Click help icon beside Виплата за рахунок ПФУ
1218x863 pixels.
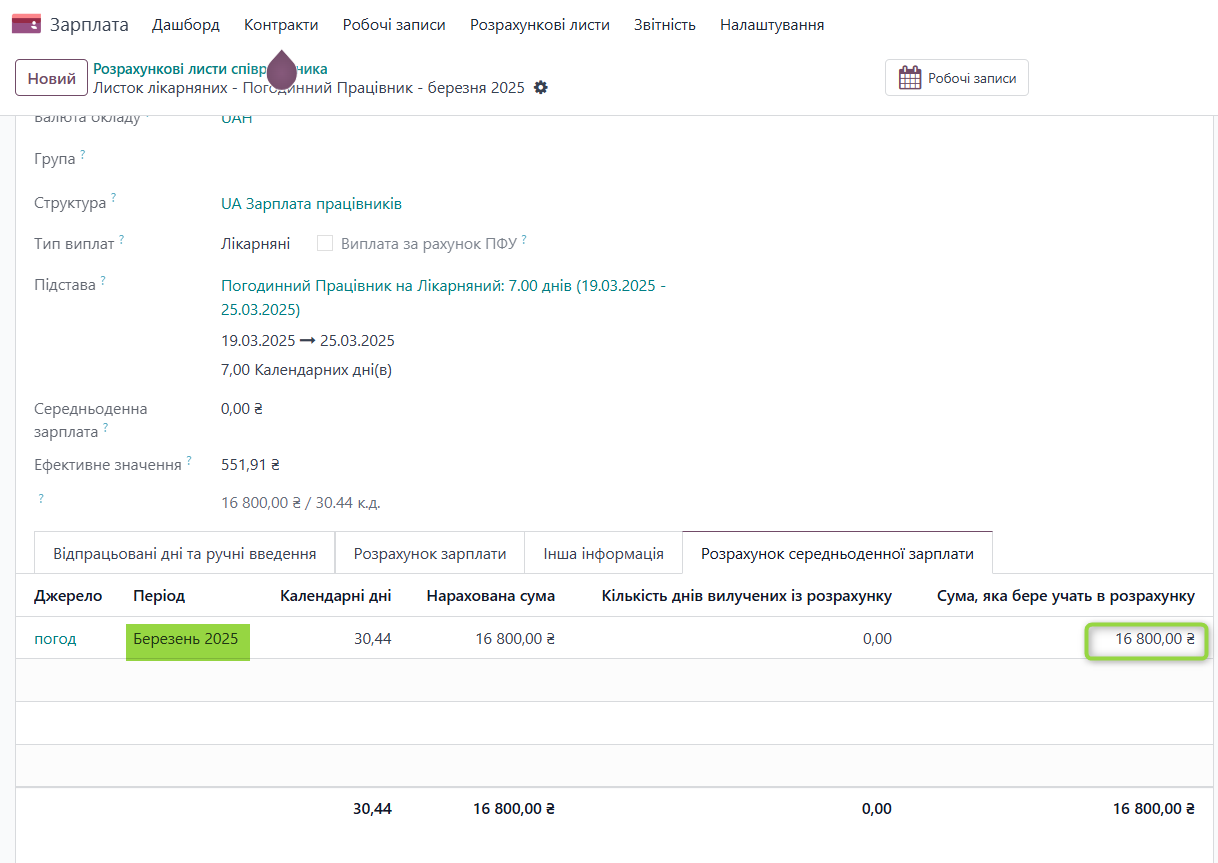click(x=524, y=240)
